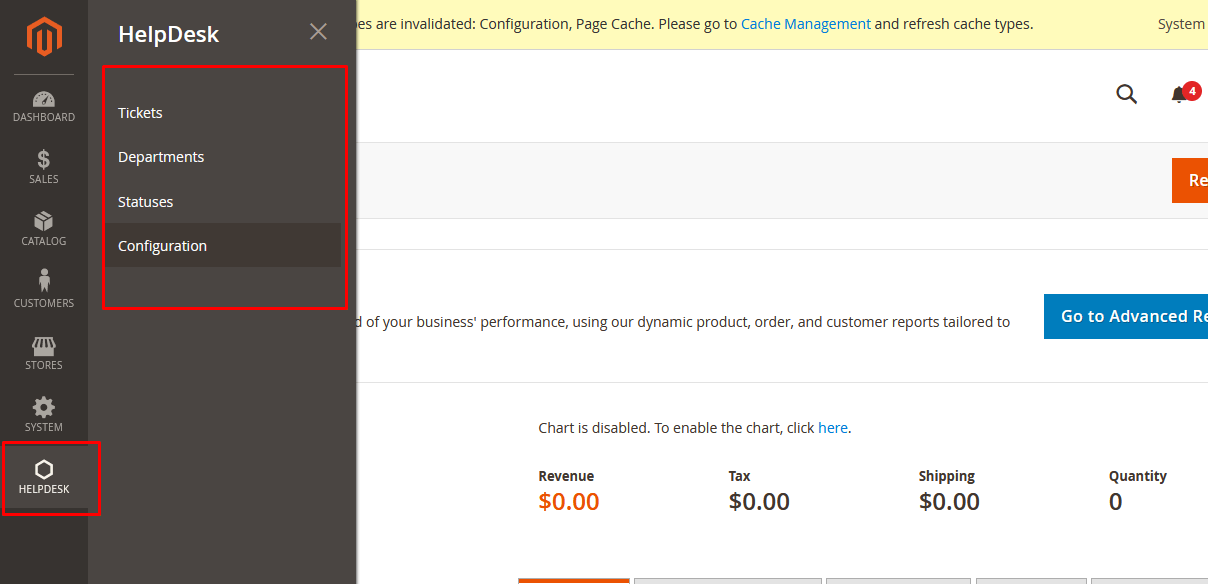Choose Configuration in HelpDesk menu
1208x584 pixels.
click(163, 246)
